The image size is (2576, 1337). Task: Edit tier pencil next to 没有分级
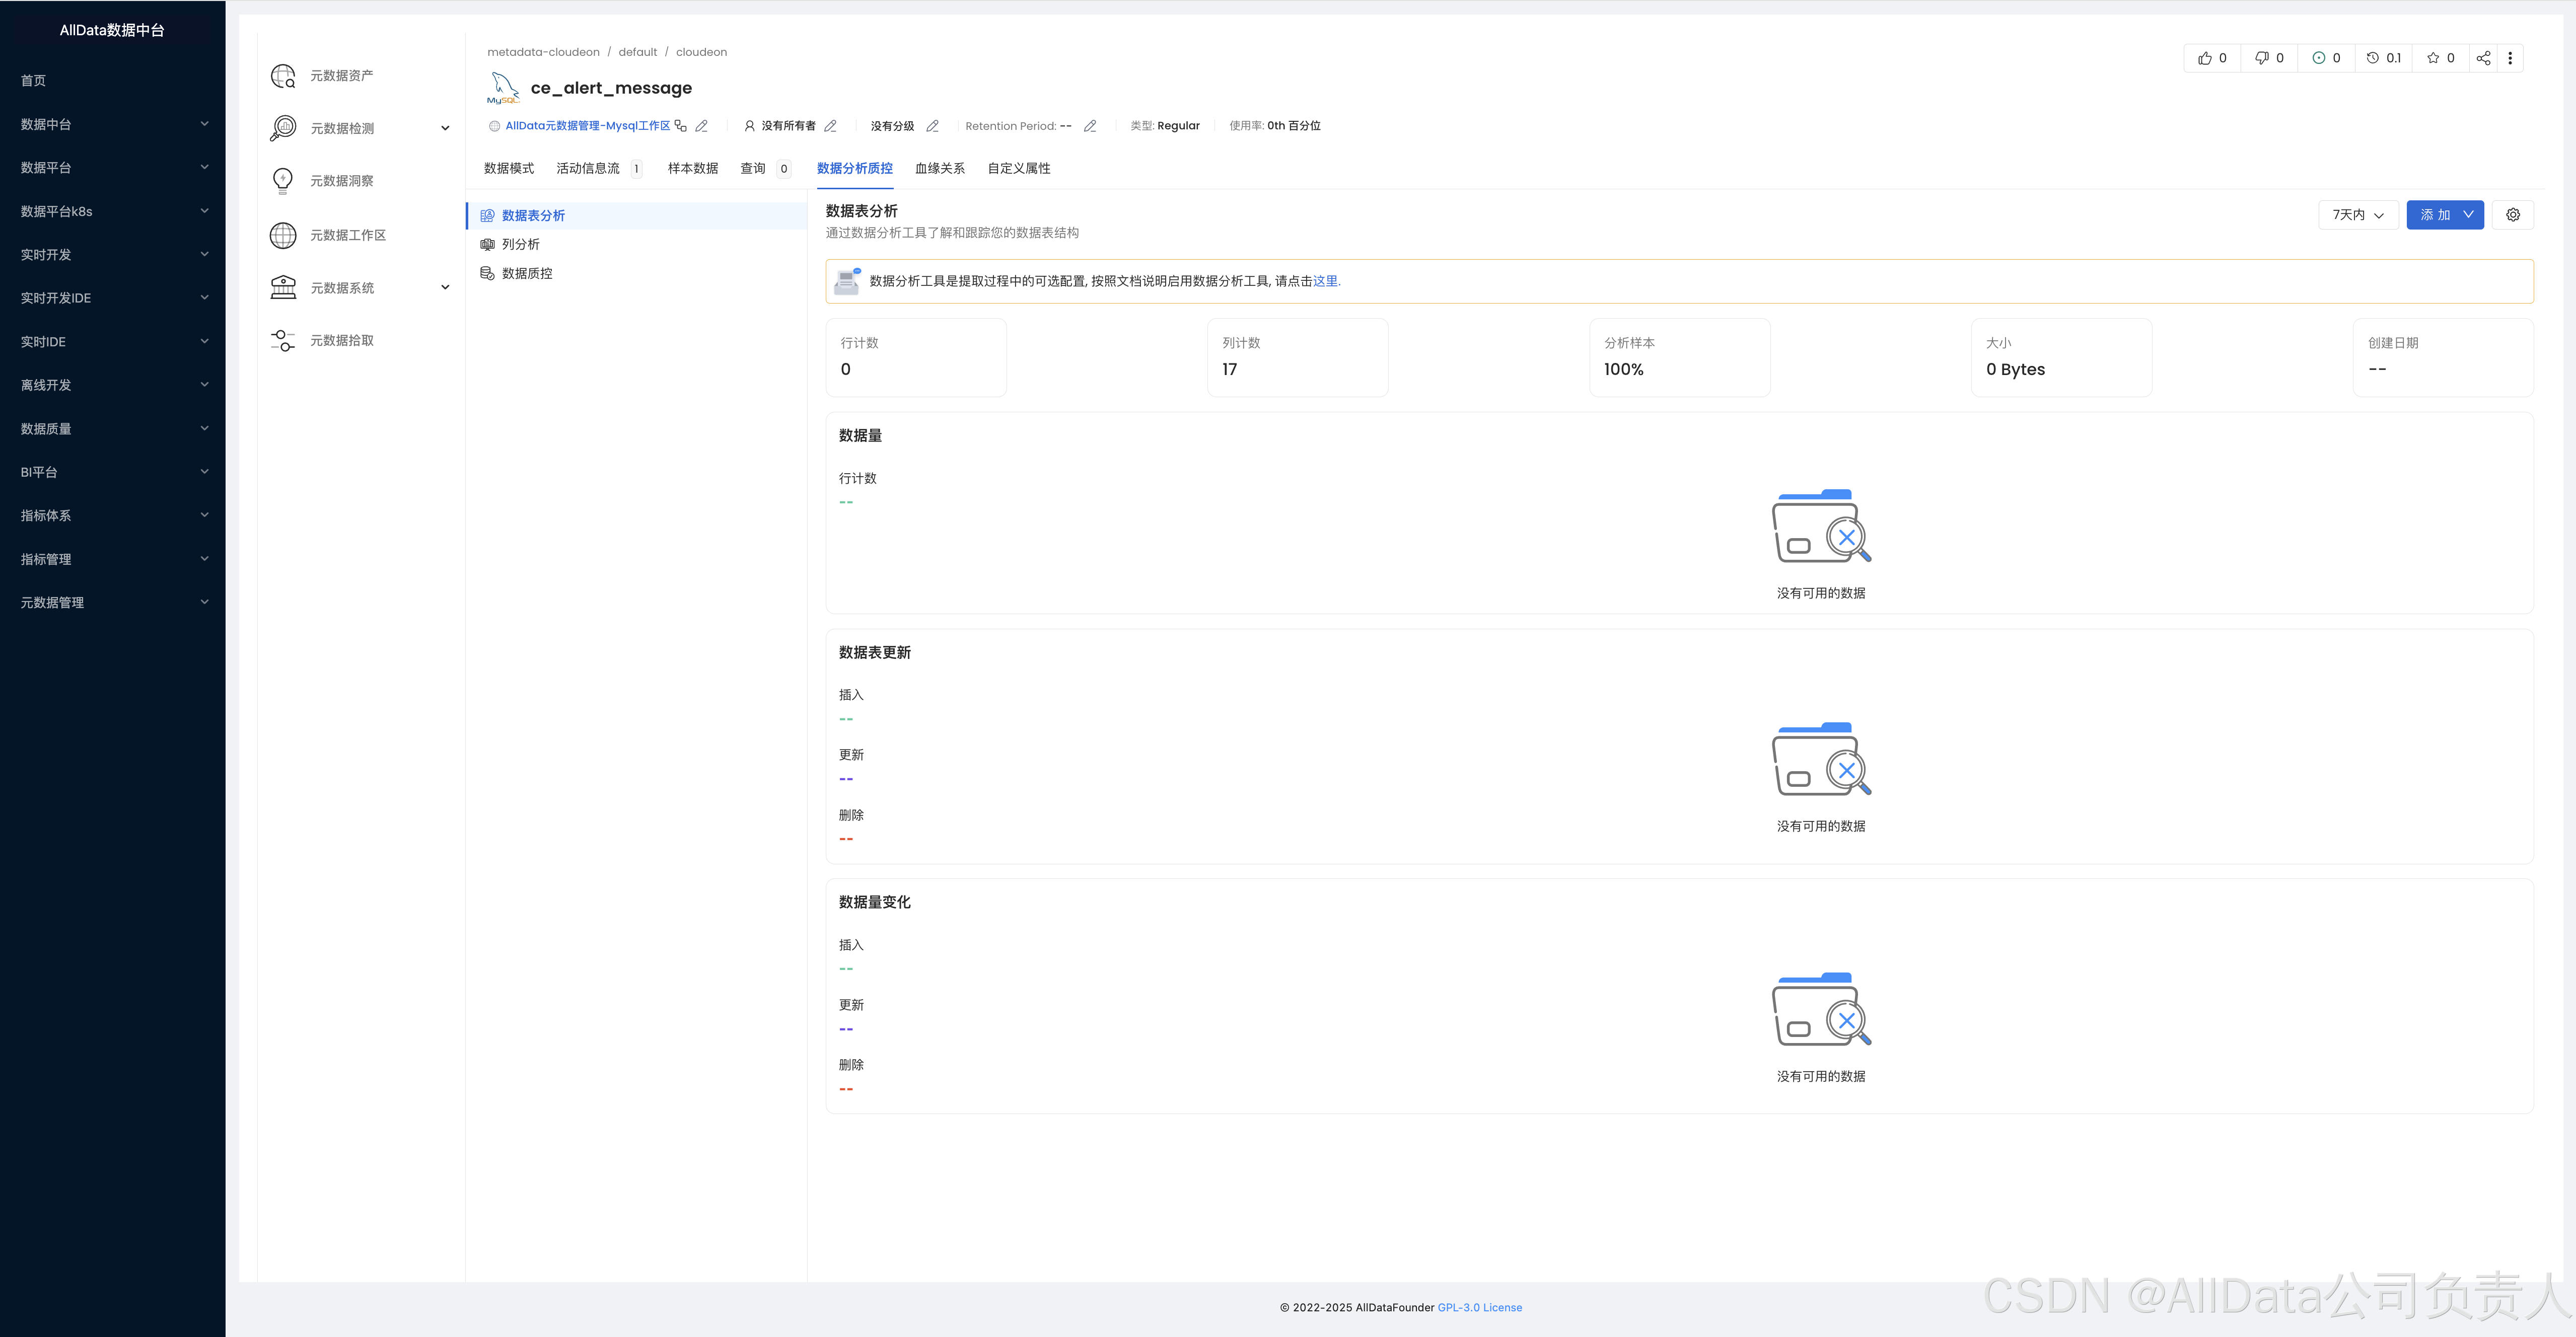point(932,126)
